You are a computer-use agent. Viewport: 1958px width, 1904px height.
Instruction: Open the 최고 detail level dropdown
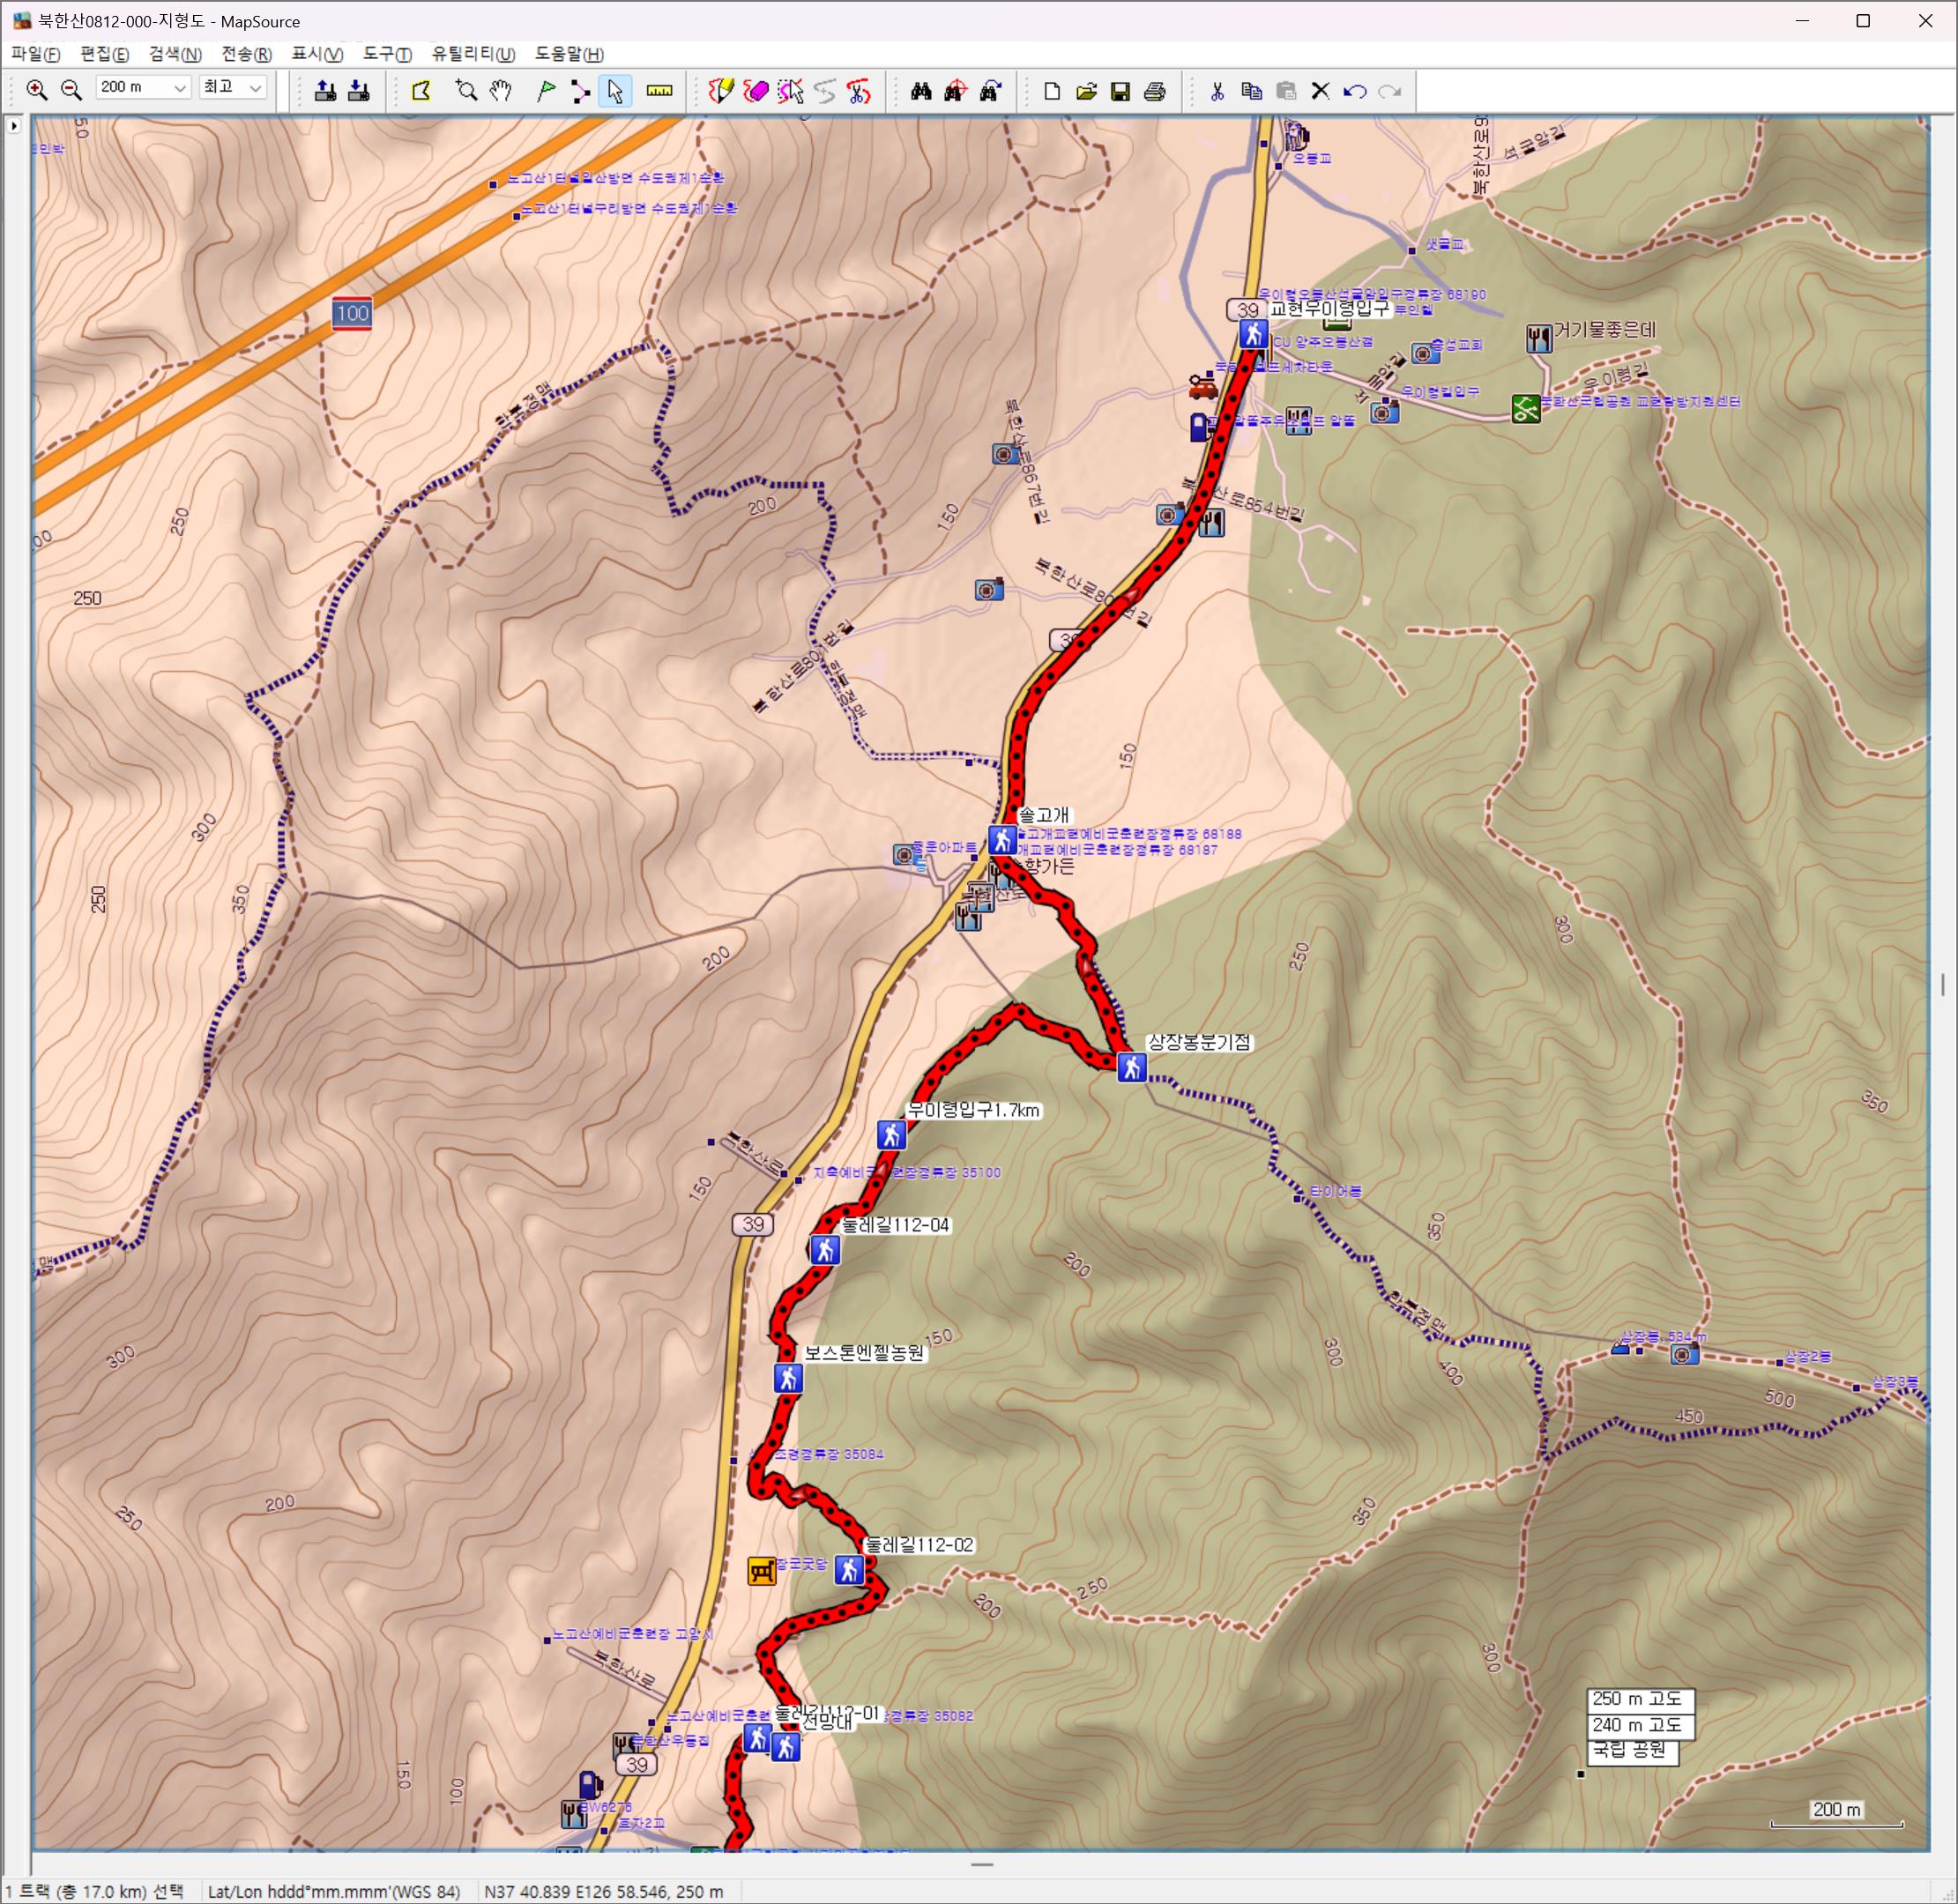pos(233,88)
